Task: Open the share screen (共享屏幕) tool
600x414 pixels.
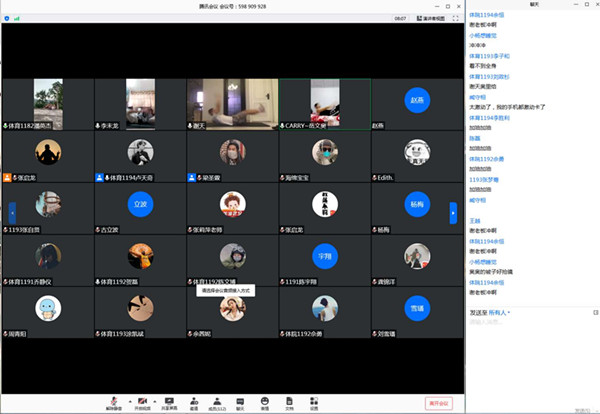Action: [x=168, y=402]
